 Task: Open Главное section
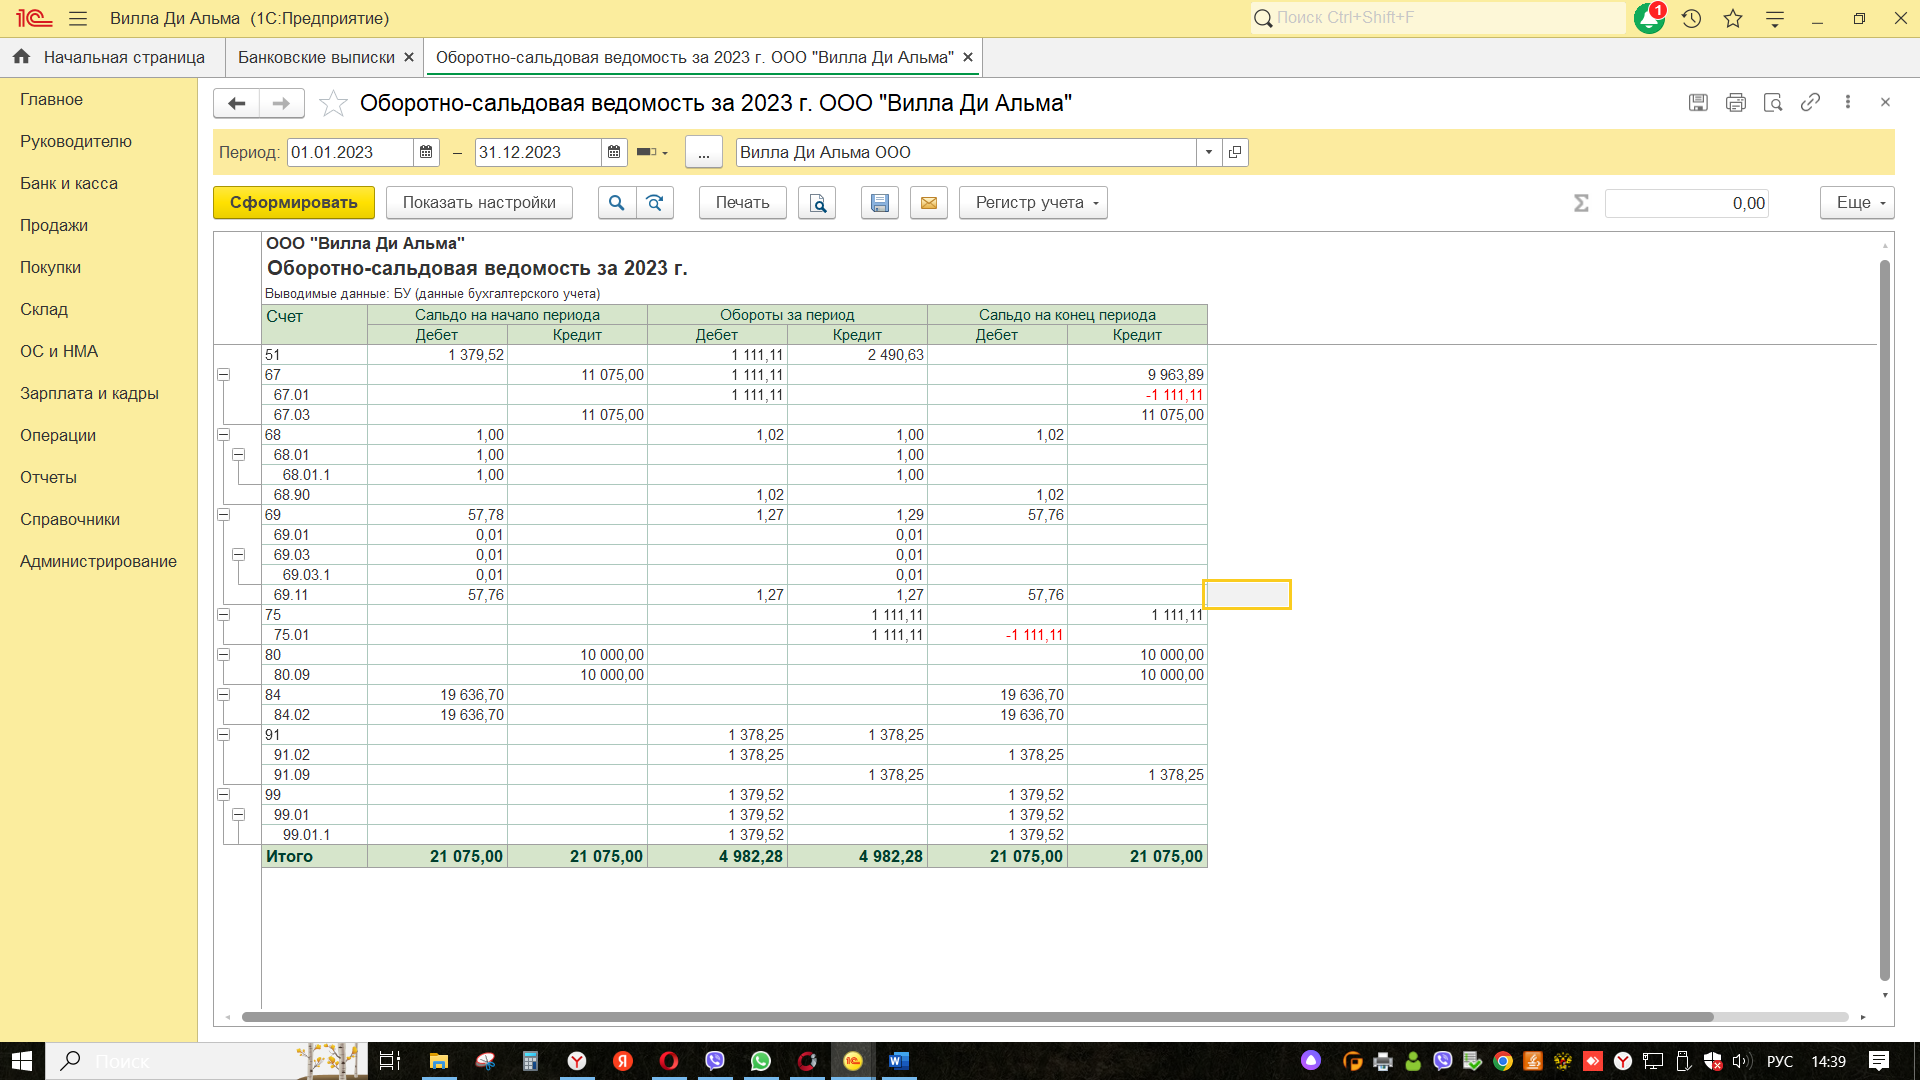(x=51, y=99)
